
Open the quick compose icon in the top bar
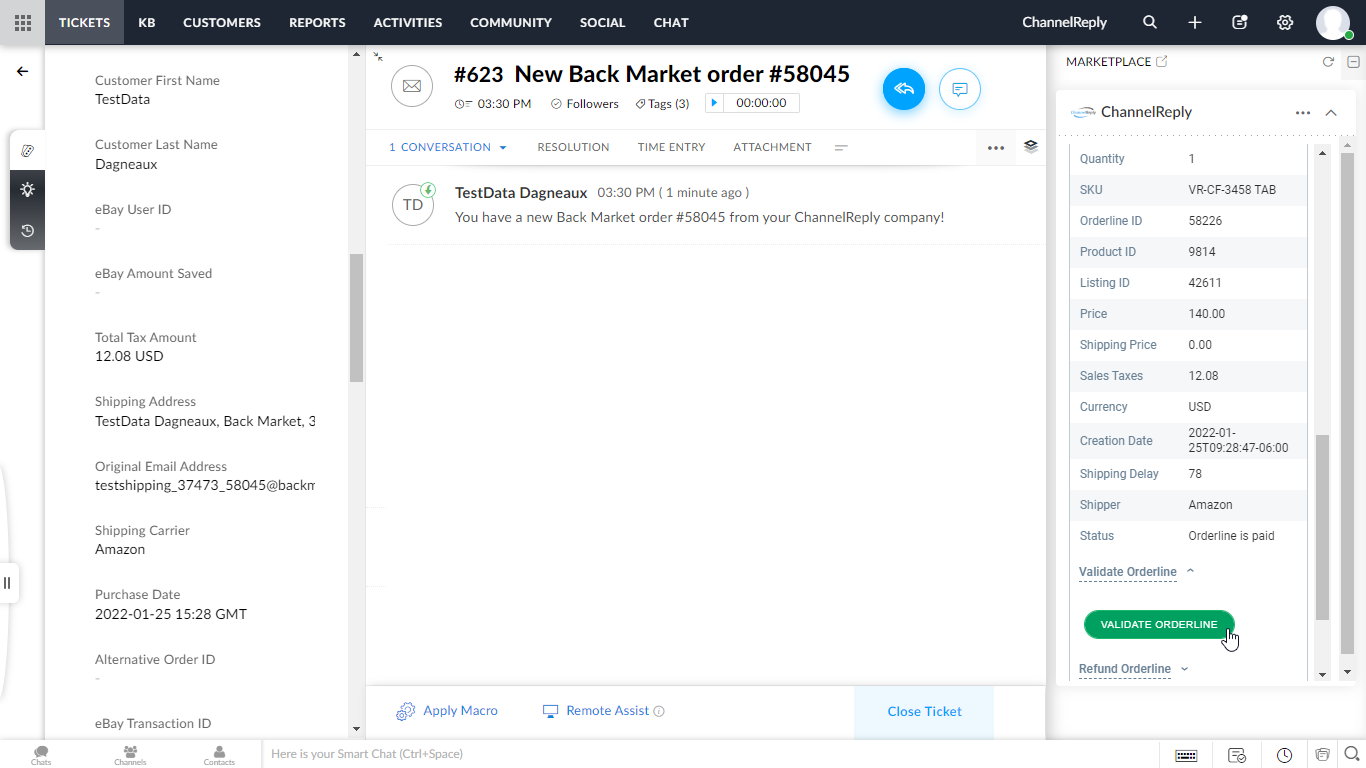coord(1240,22)
